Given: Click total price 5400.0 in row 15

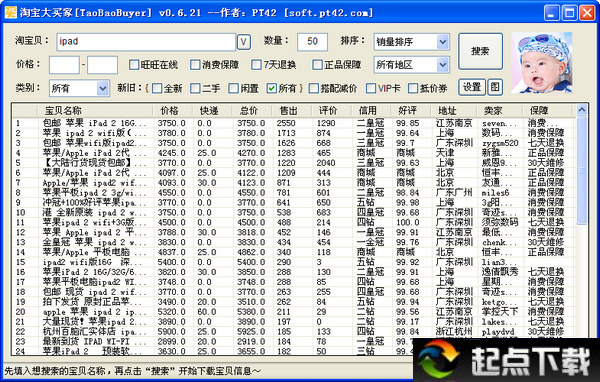Looking at the screenshot, I should pos(251,262).
